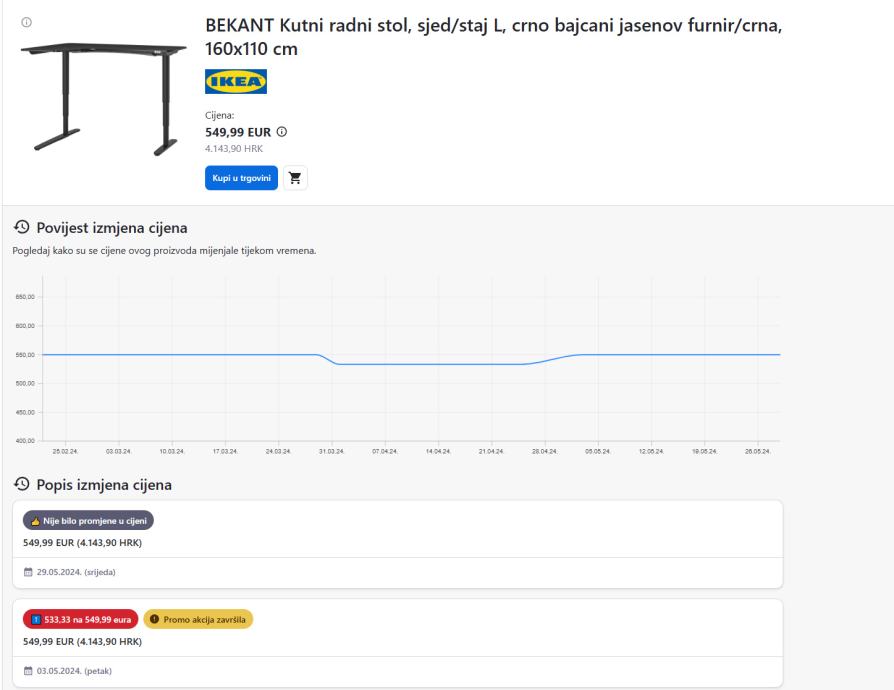The height and width of the screenshot is (690, 894).
Task: Click history icon beside Popis izmjena cijena
Action: coord(21,485)
